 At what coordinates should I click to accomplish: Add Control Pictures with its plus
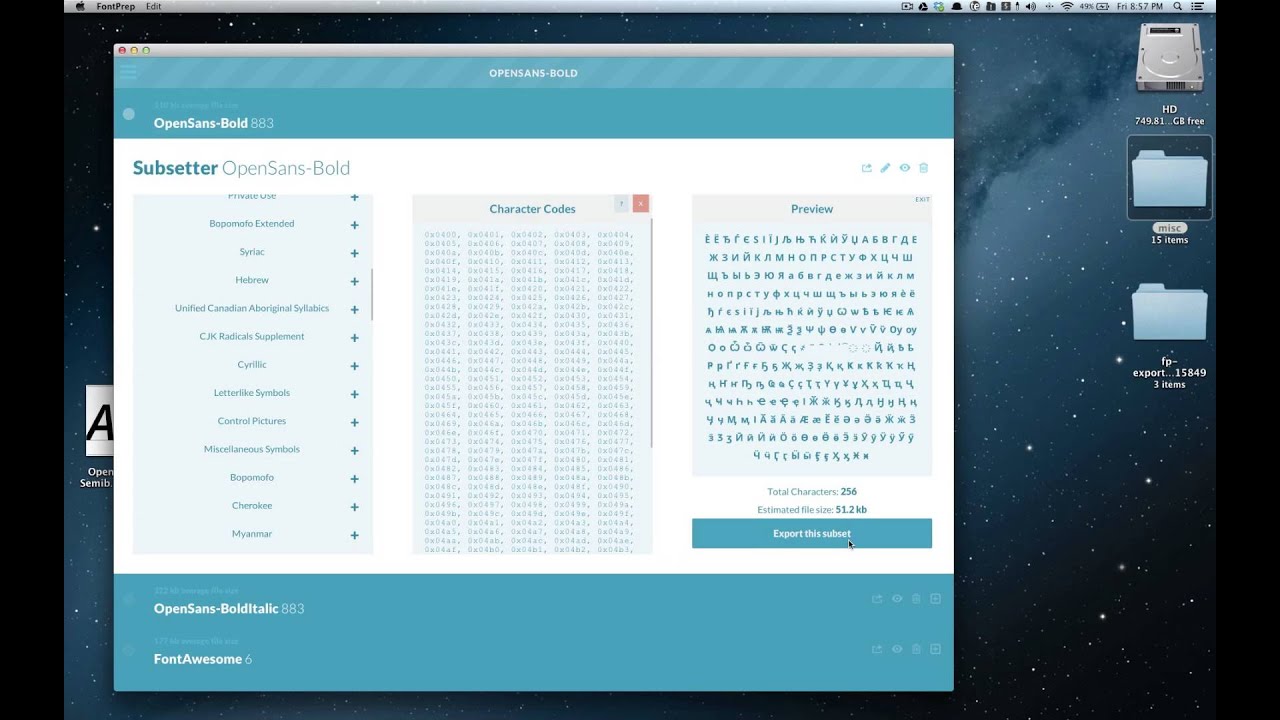[x=354, y=422]
